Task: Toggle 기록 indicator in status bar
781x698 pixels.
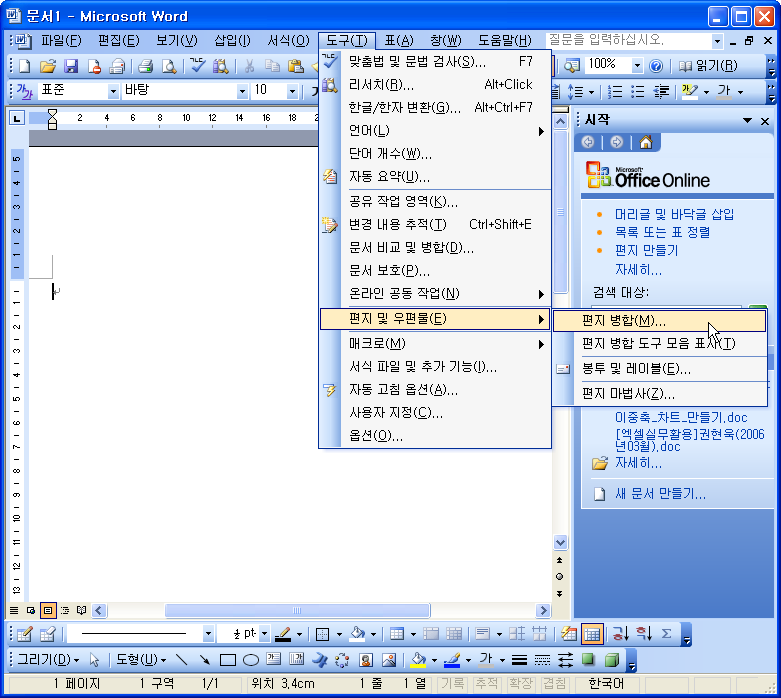Action: (x=452, y=684)
